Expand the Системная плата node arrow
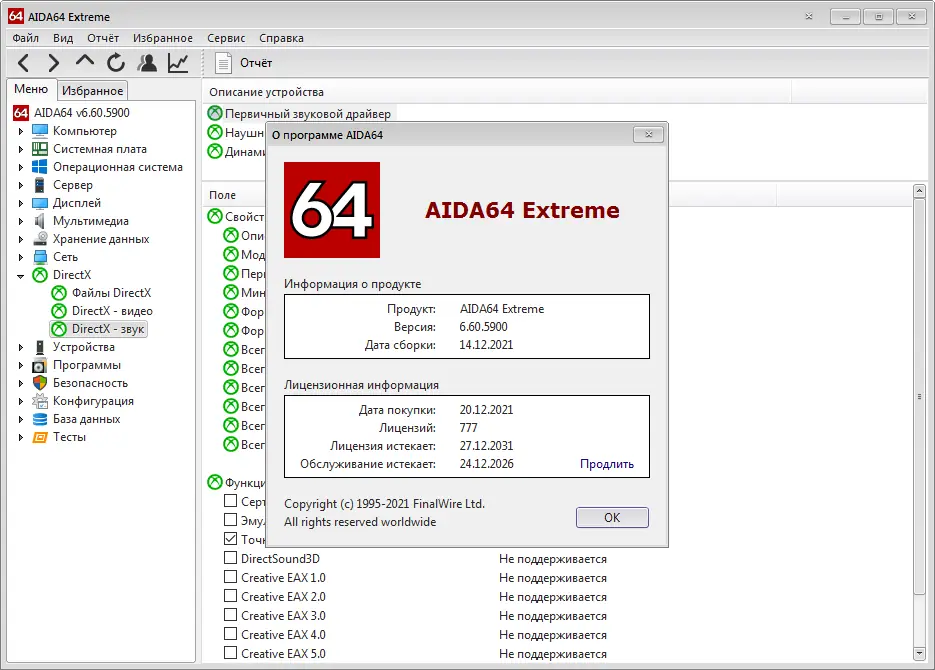935x670 pixels. 21,149
